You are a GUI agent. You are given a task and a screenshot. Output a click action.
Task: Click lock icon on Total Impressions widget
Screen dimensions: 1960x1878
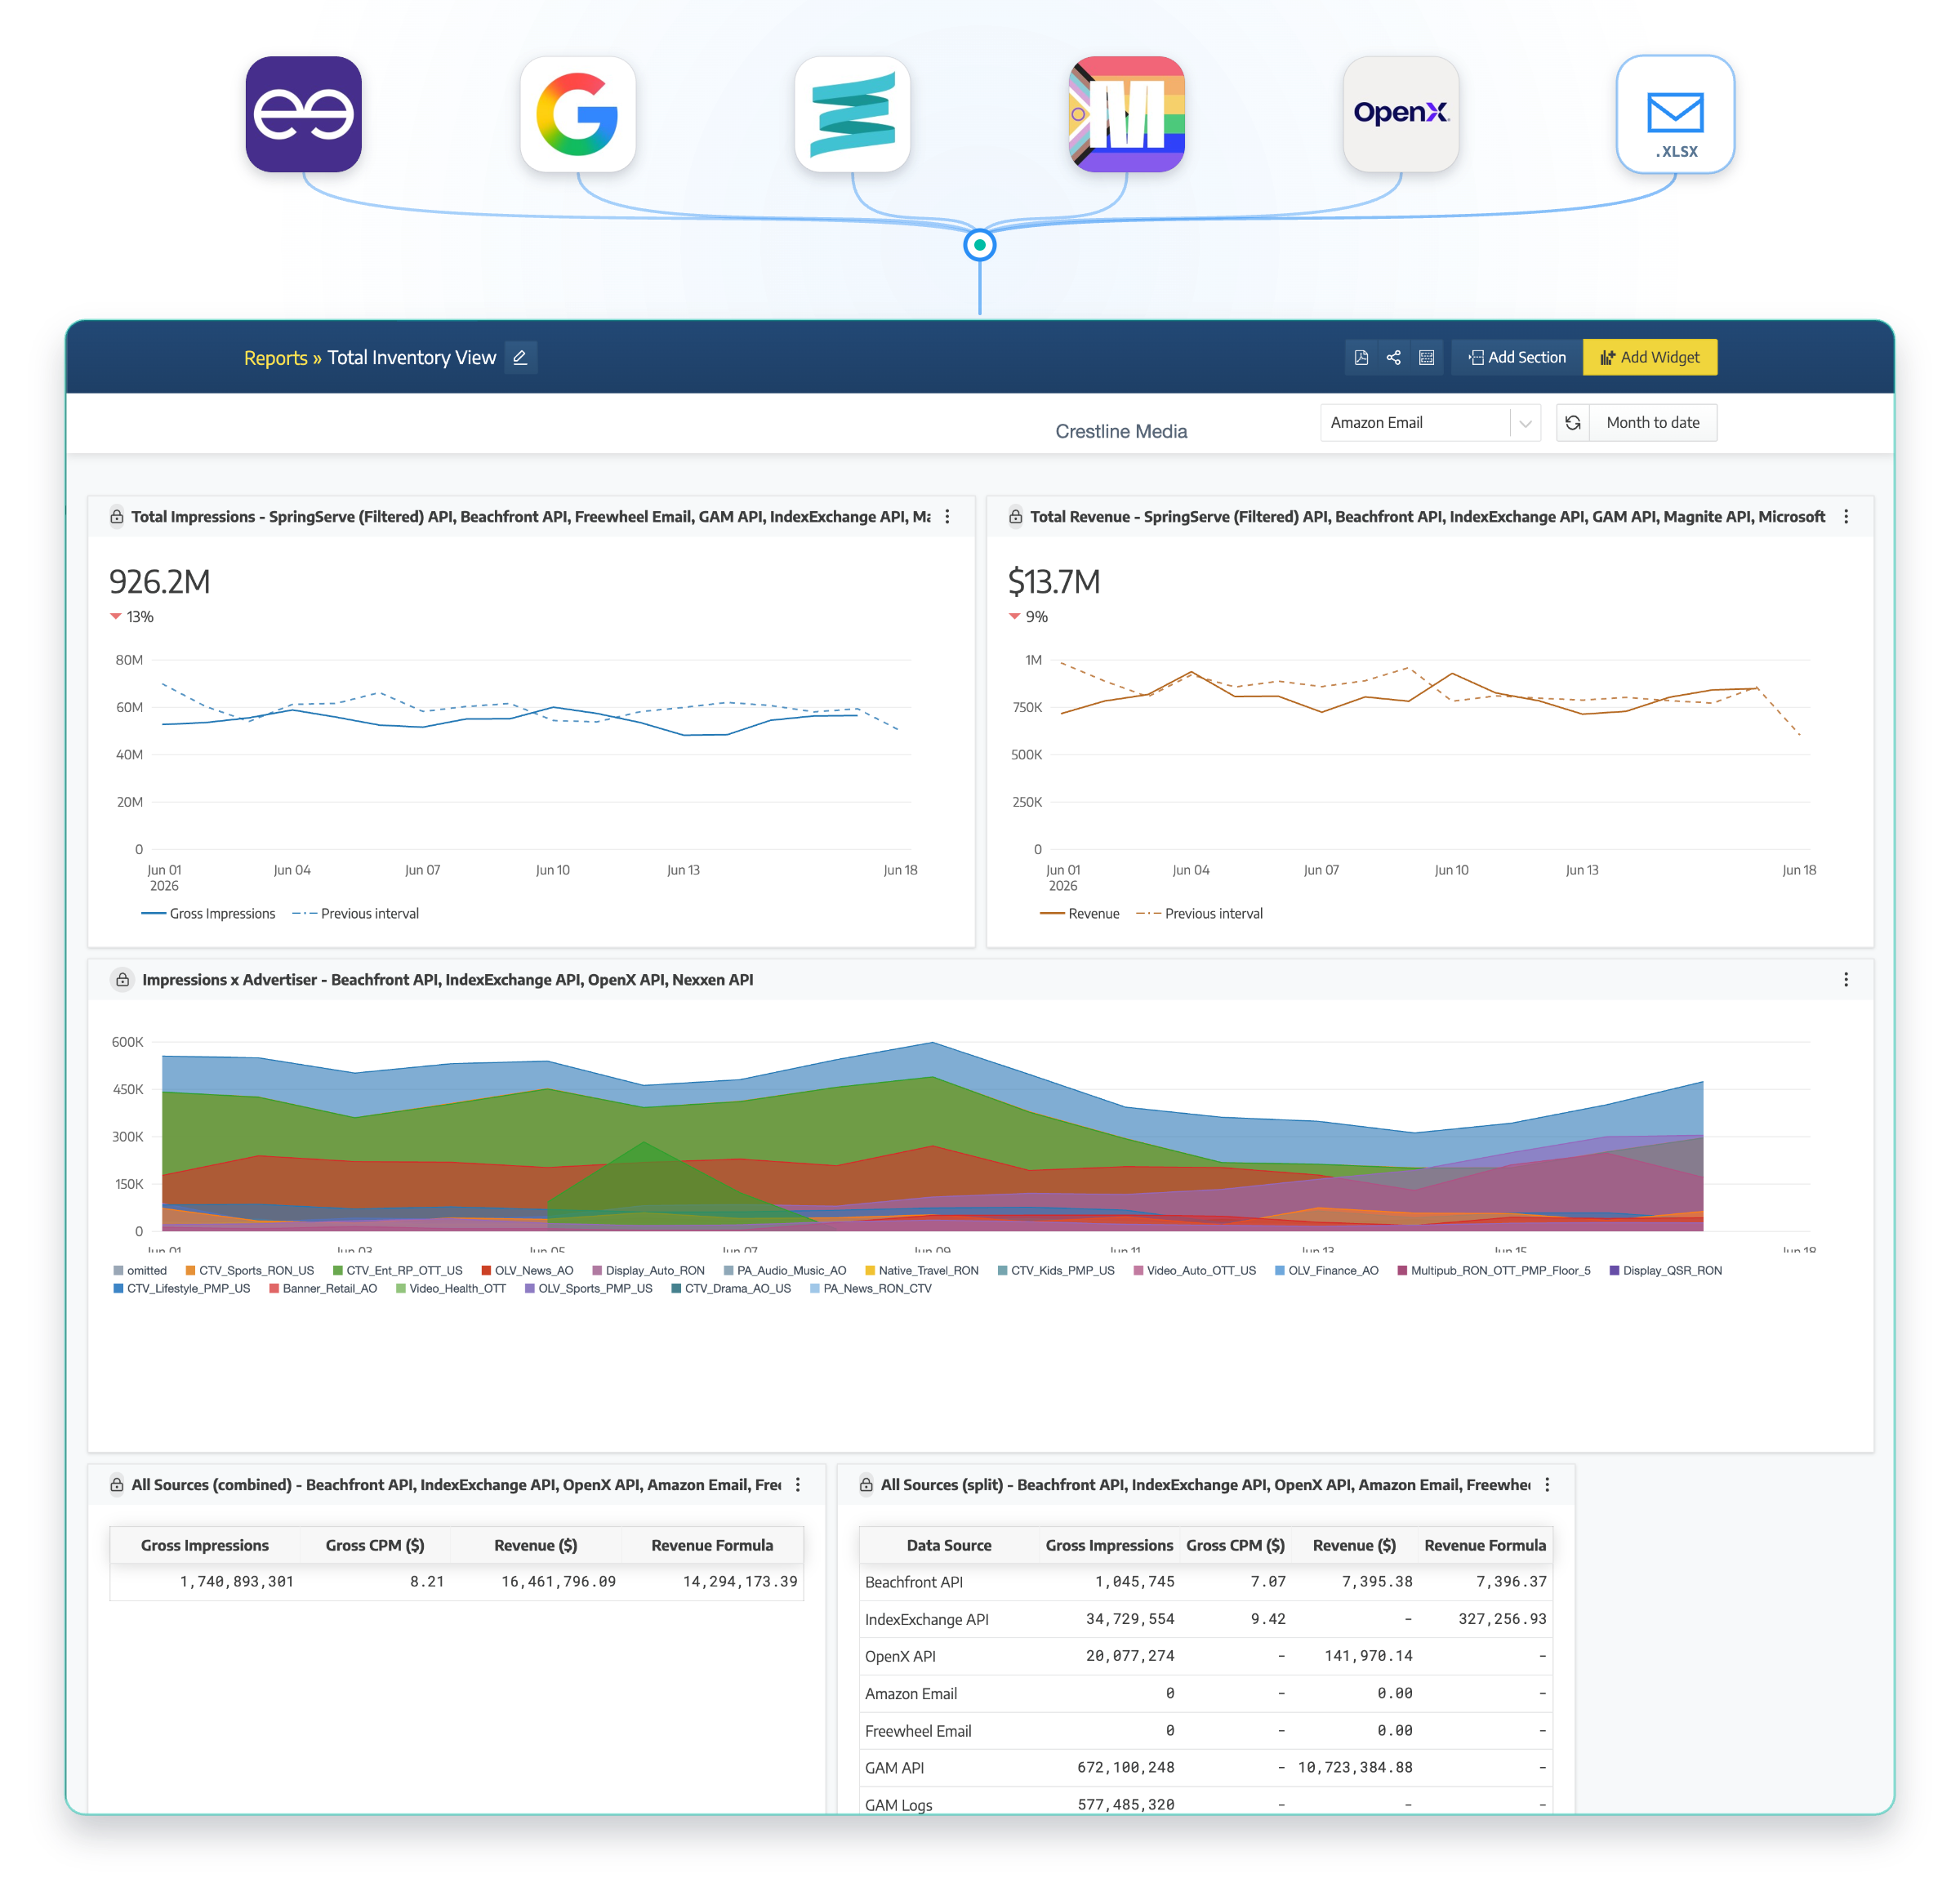(x=117, y=517)
